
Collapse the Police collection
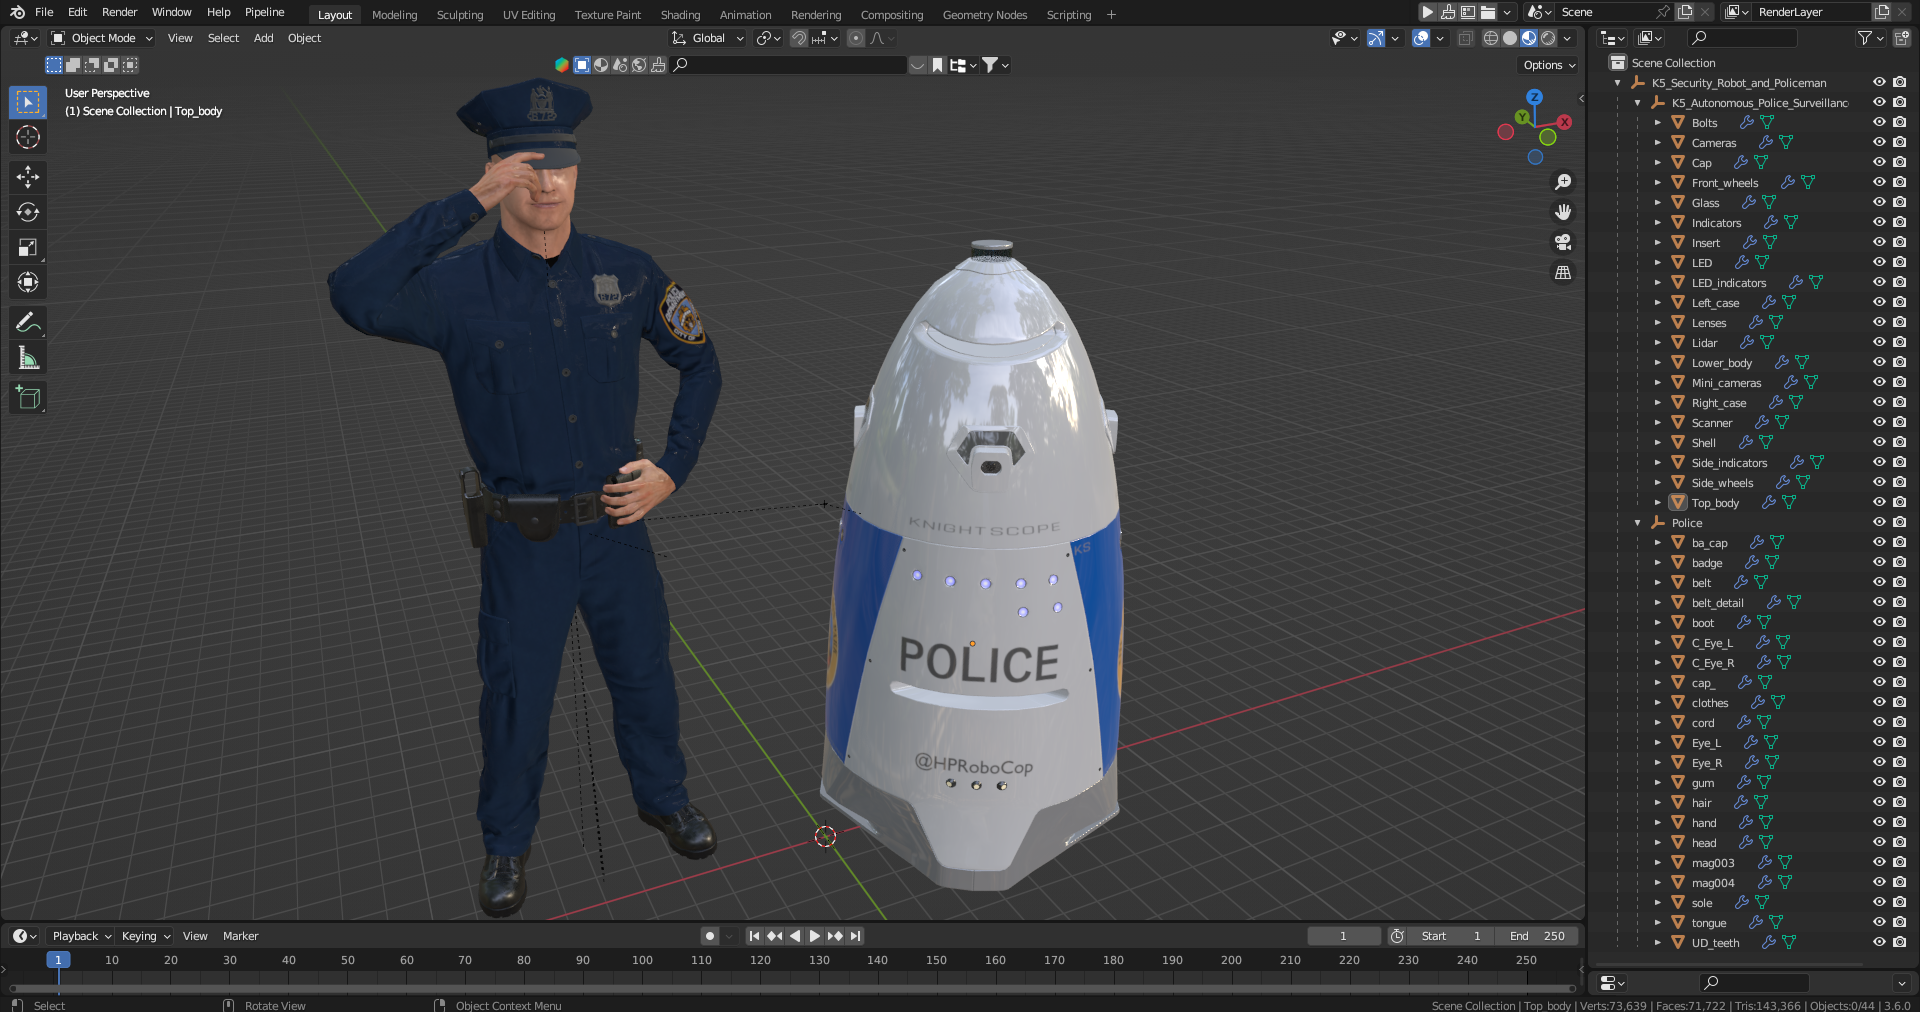click(1637, 523)
